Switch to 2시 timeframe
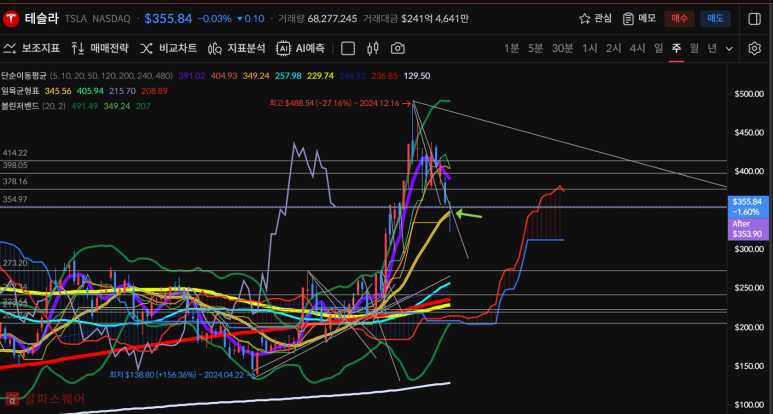This screenshot has width=773, height=414. 614,48
